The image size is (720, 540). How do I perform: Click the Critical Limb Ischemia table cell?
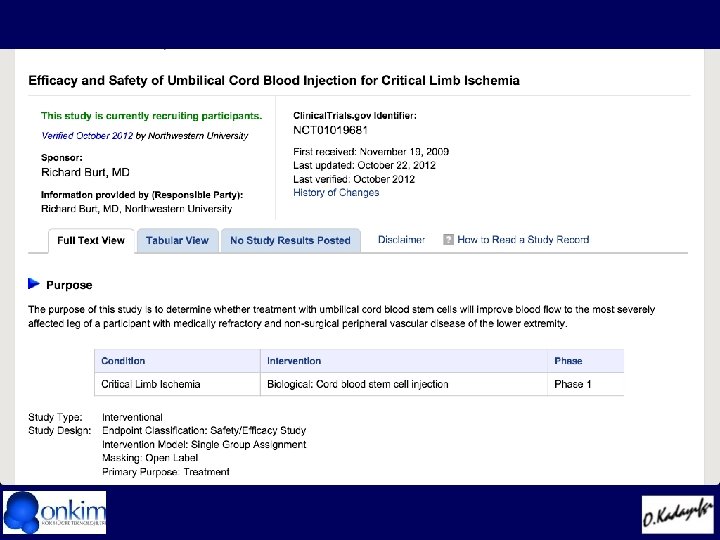pos(177,384)
